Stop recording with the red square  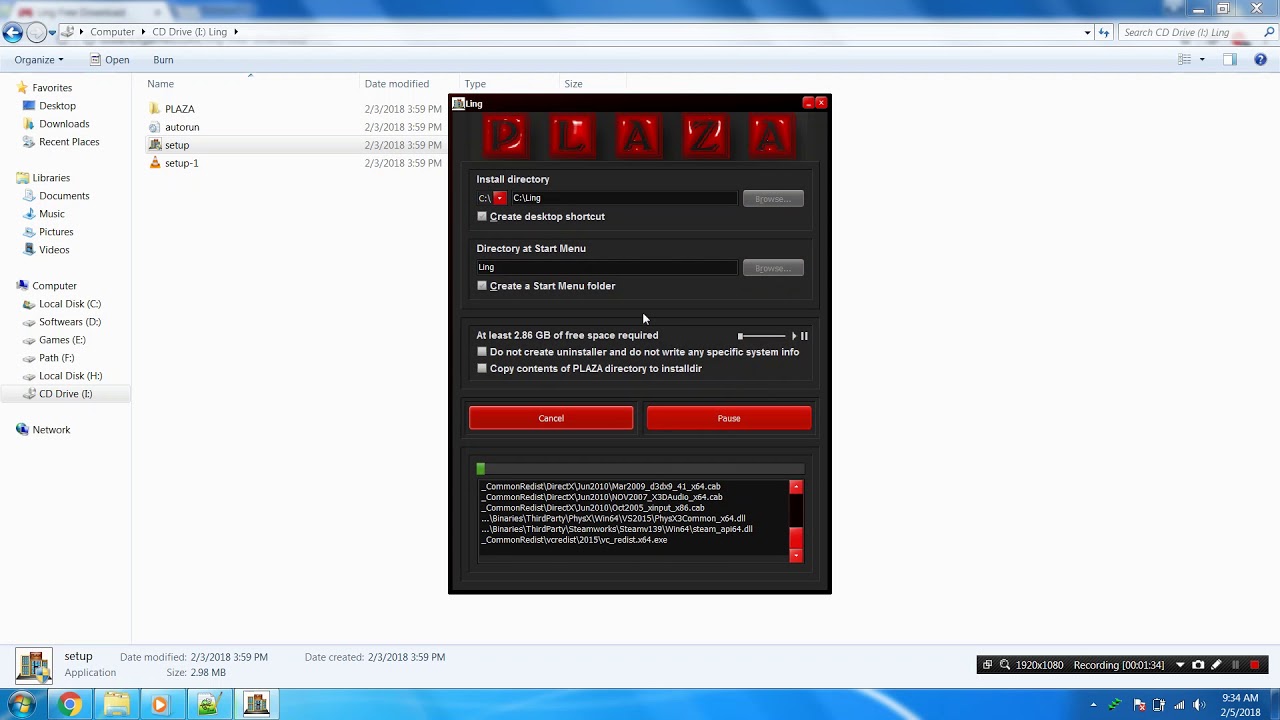[1255, 665]
